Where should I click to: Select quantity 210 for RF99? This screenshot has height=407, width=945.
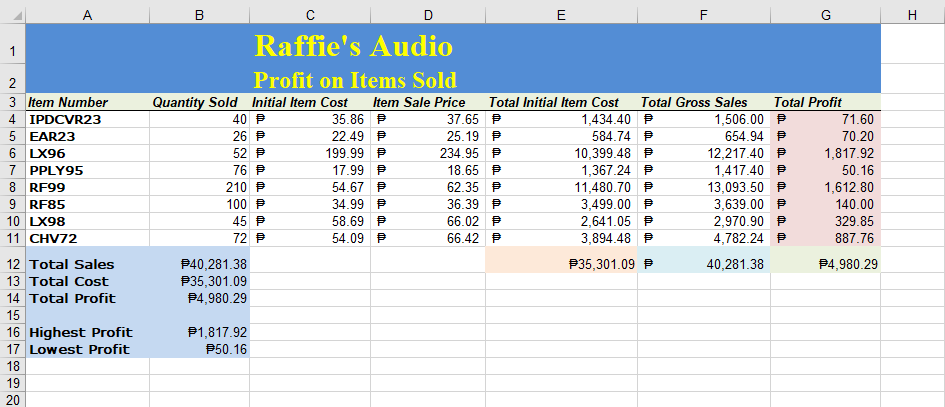pos(199,187)
